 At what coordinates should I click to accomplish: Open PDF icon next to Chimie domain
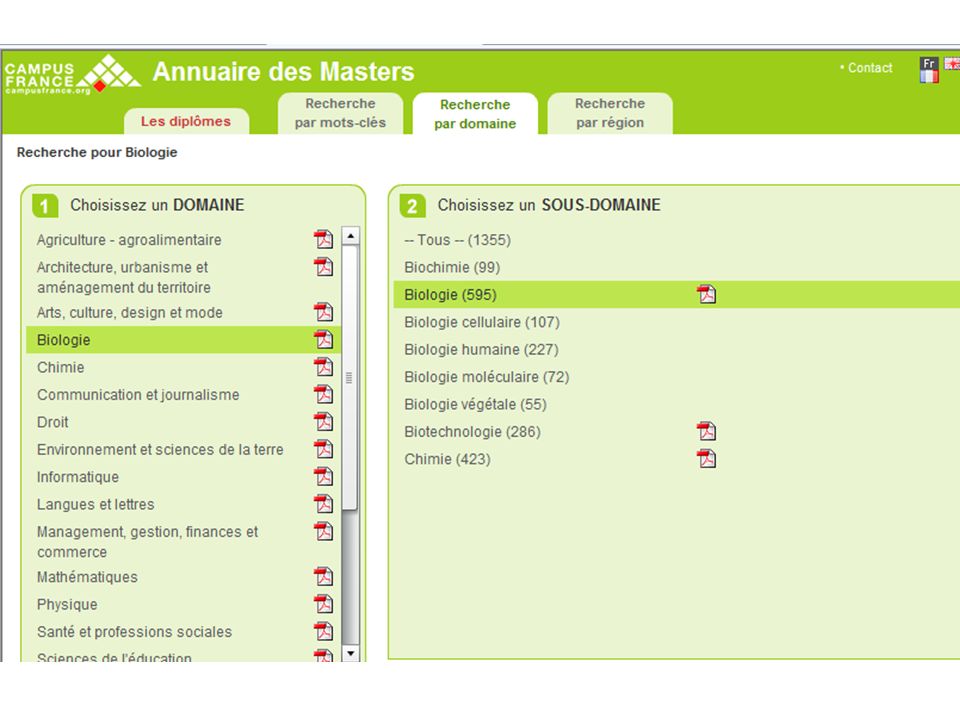coord(323,367)
